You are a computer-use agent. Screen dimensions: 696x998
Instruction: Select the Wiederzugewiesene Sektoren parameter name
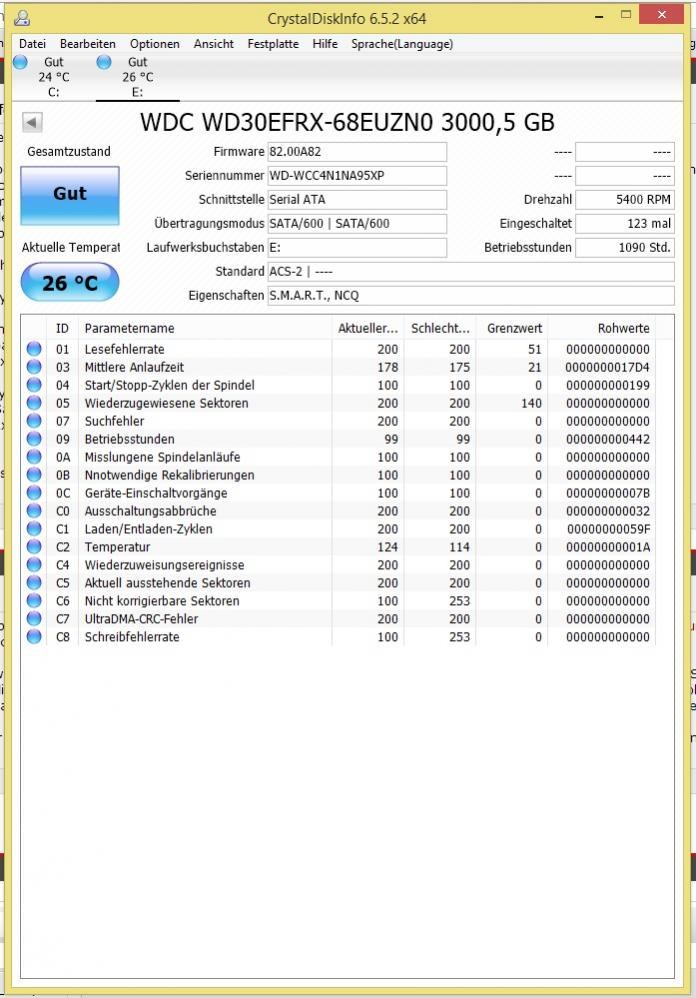click(167, 404)
